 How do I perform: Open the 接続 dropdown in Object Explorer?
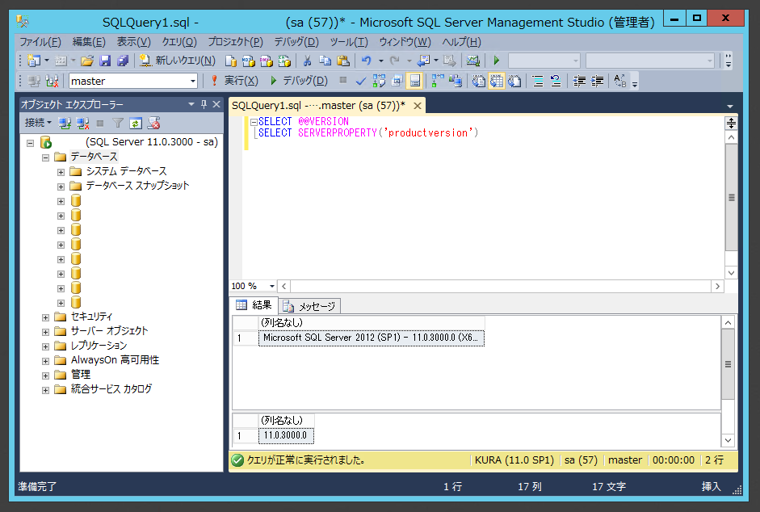[x=38, y=123]
